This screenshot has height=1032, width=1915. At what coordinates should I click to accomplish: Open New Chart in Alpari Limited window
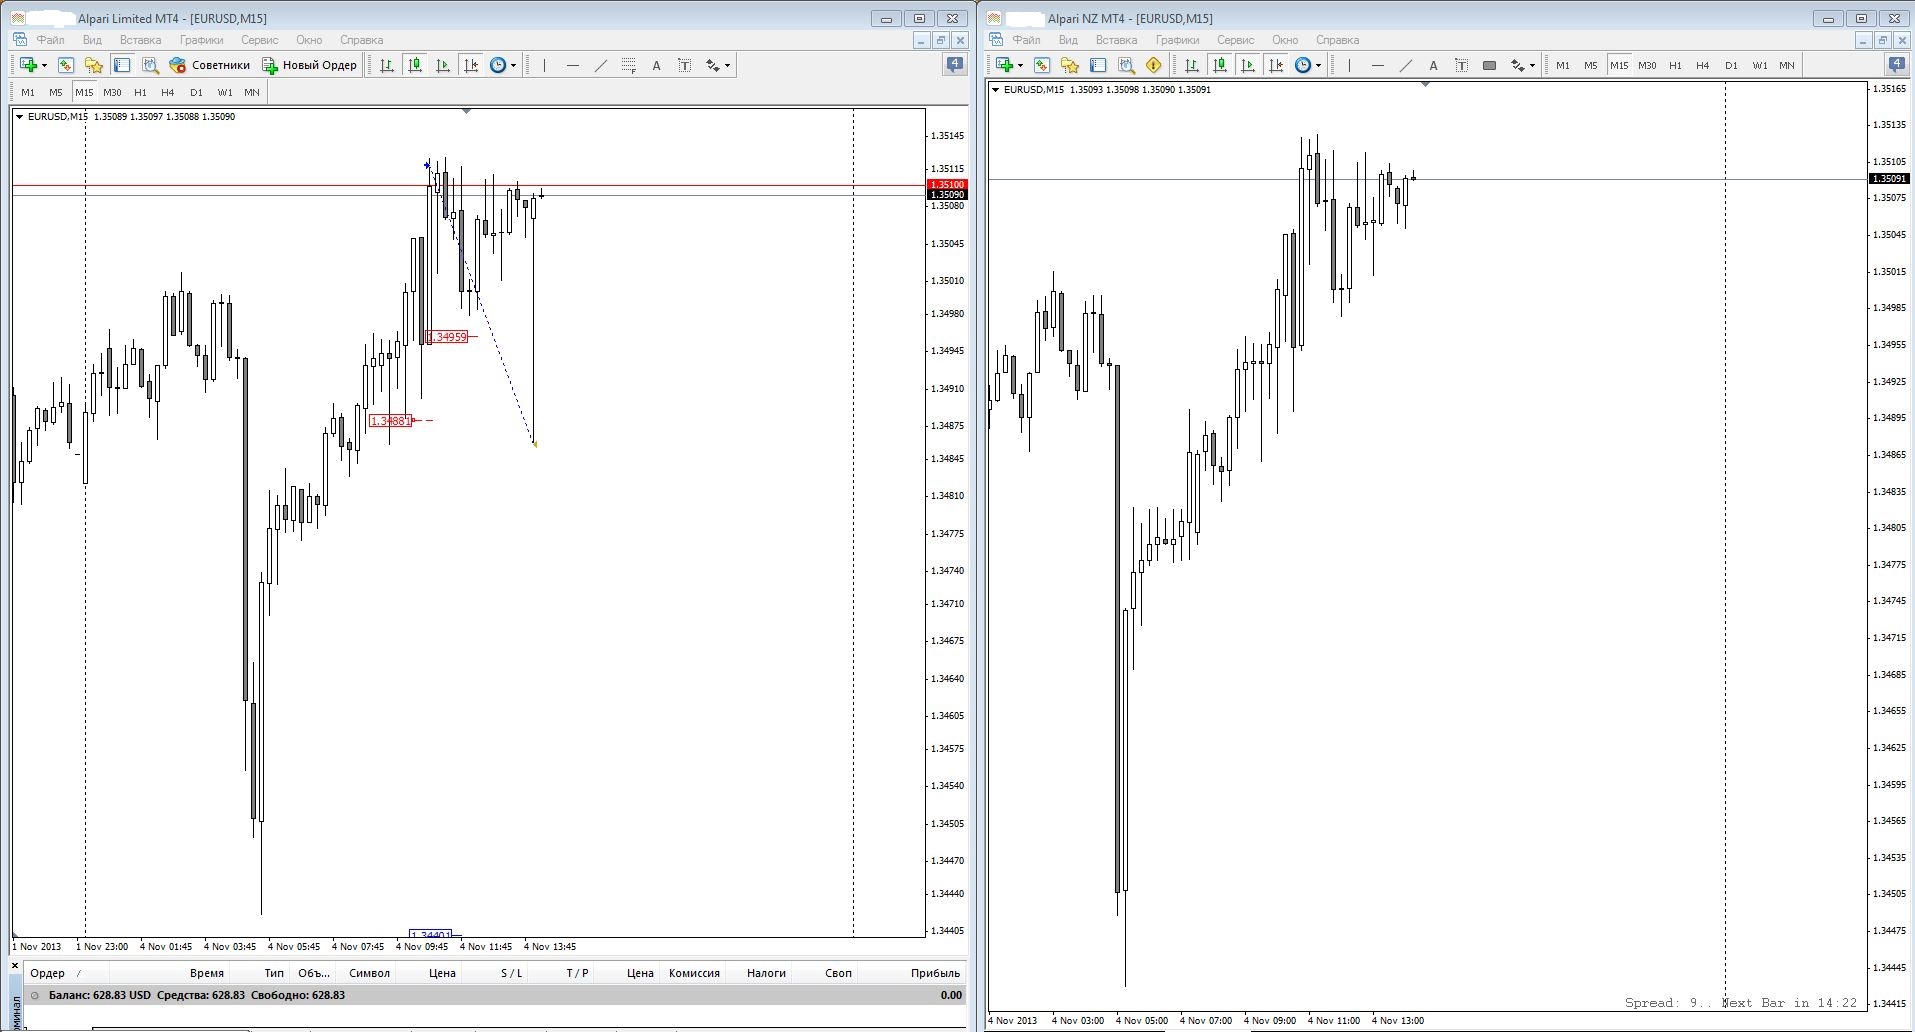click(28, 65)
